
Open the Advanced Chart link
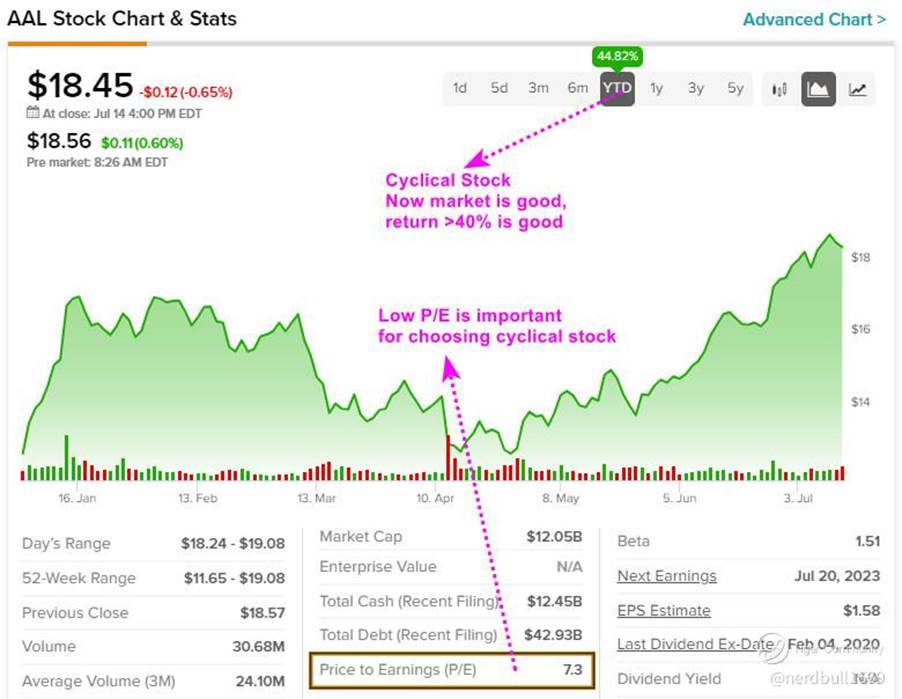pyautogui.click(x=814, y=19)
